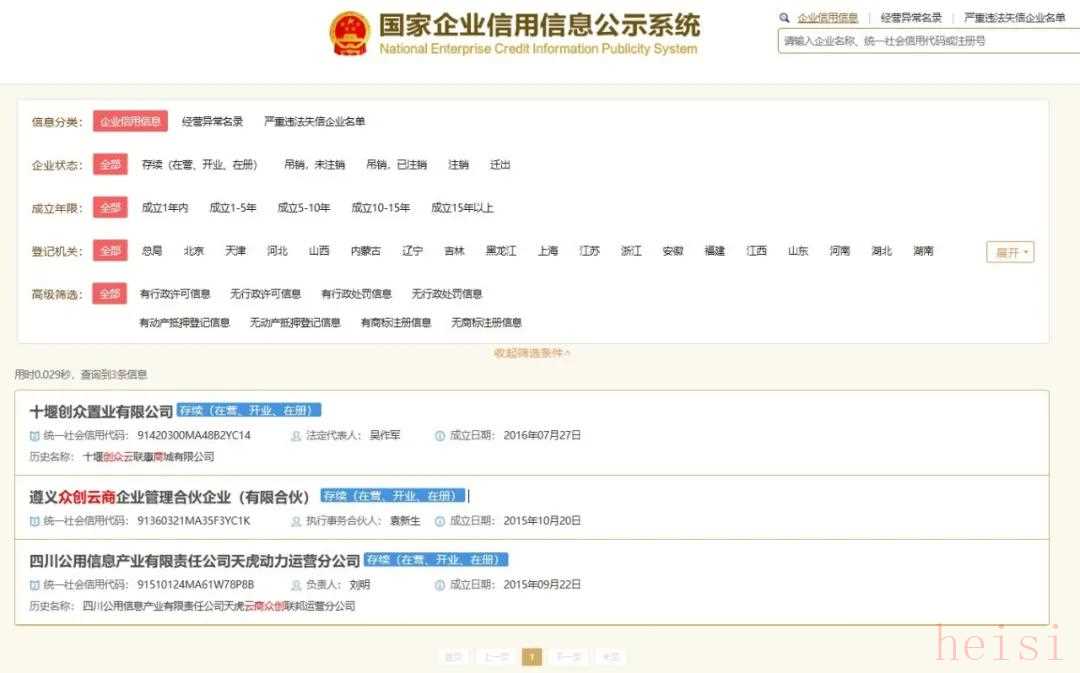Open 遵义众创云商企业管理合伙企业 result

[x=172, y=497]
